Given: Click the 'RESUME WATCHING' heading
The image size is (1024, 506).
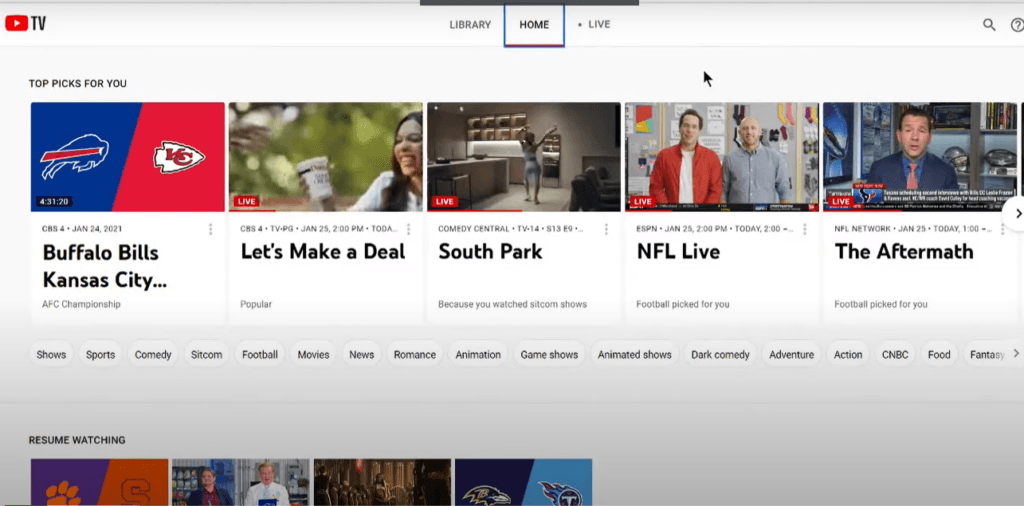Looking at the screenshot, I should [77, 440].
